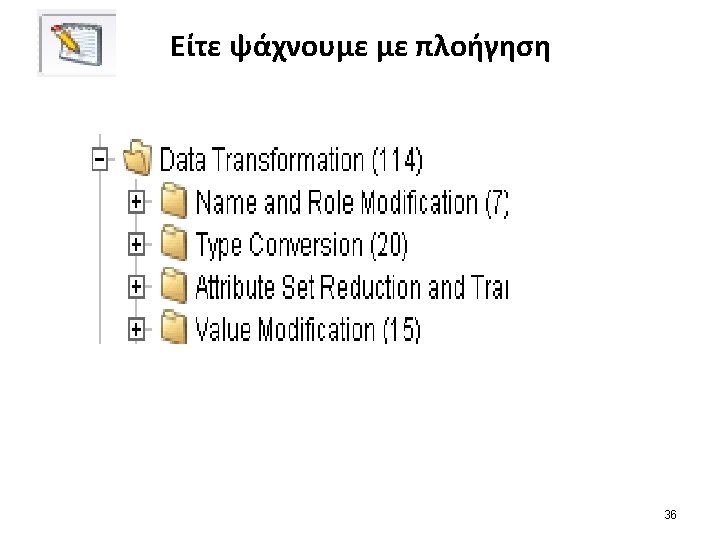720x540 pixels.
Task: Click the Value Modification folder icon
Action: (174, 328)
